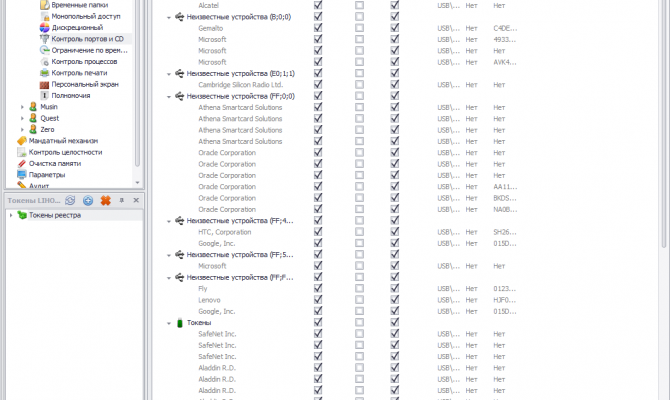Click the Контроль процессов gear icon
This screenshot has width=670, height=400.
pyautogui.click(x=44, y=62)
